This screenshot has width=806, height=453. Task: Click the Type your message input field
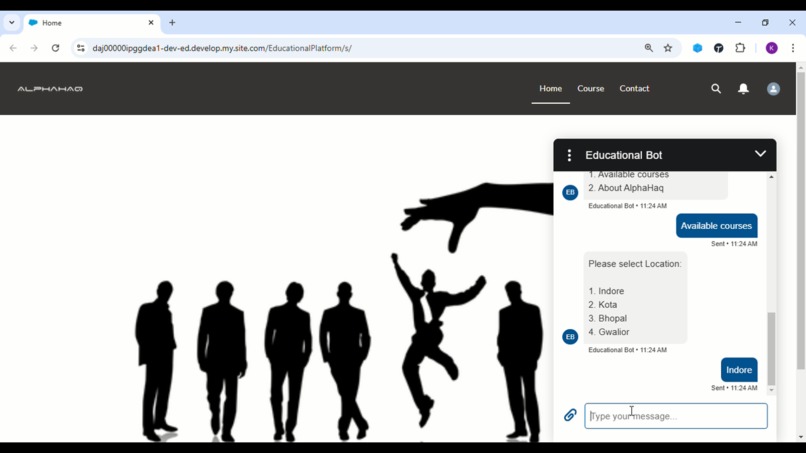(675, 416)
